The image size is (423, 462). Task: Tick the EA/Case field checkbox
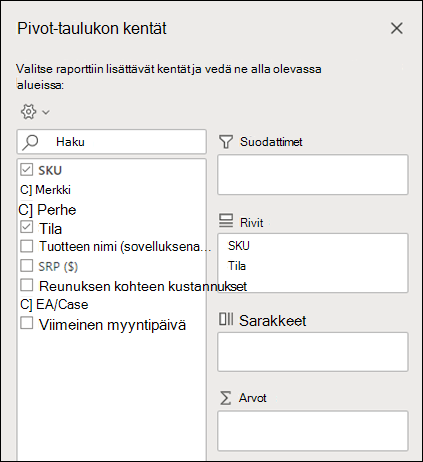26,305
